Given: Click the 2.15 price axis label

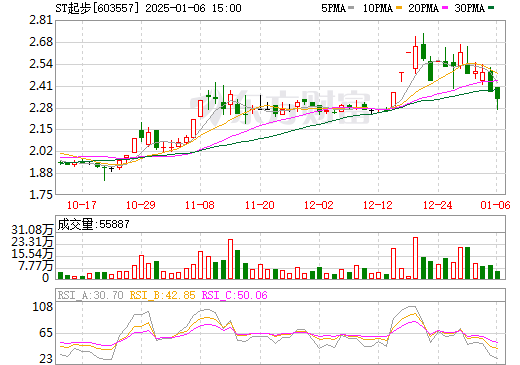Looking at the screenshot, I should (41, 129).
